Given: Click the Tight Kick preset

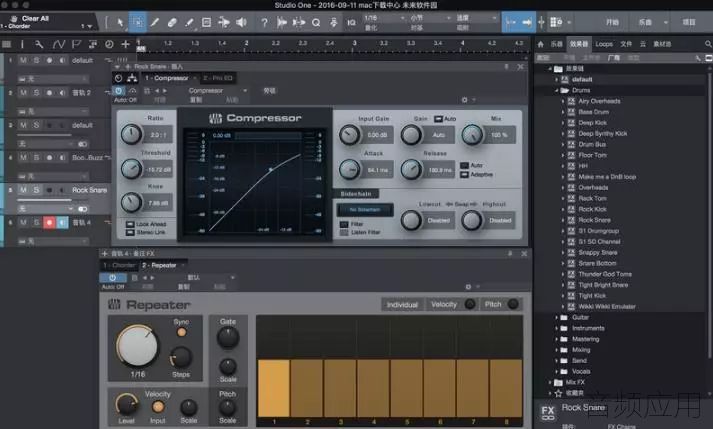Looking at the screenshot, I should tap(592, 296).
